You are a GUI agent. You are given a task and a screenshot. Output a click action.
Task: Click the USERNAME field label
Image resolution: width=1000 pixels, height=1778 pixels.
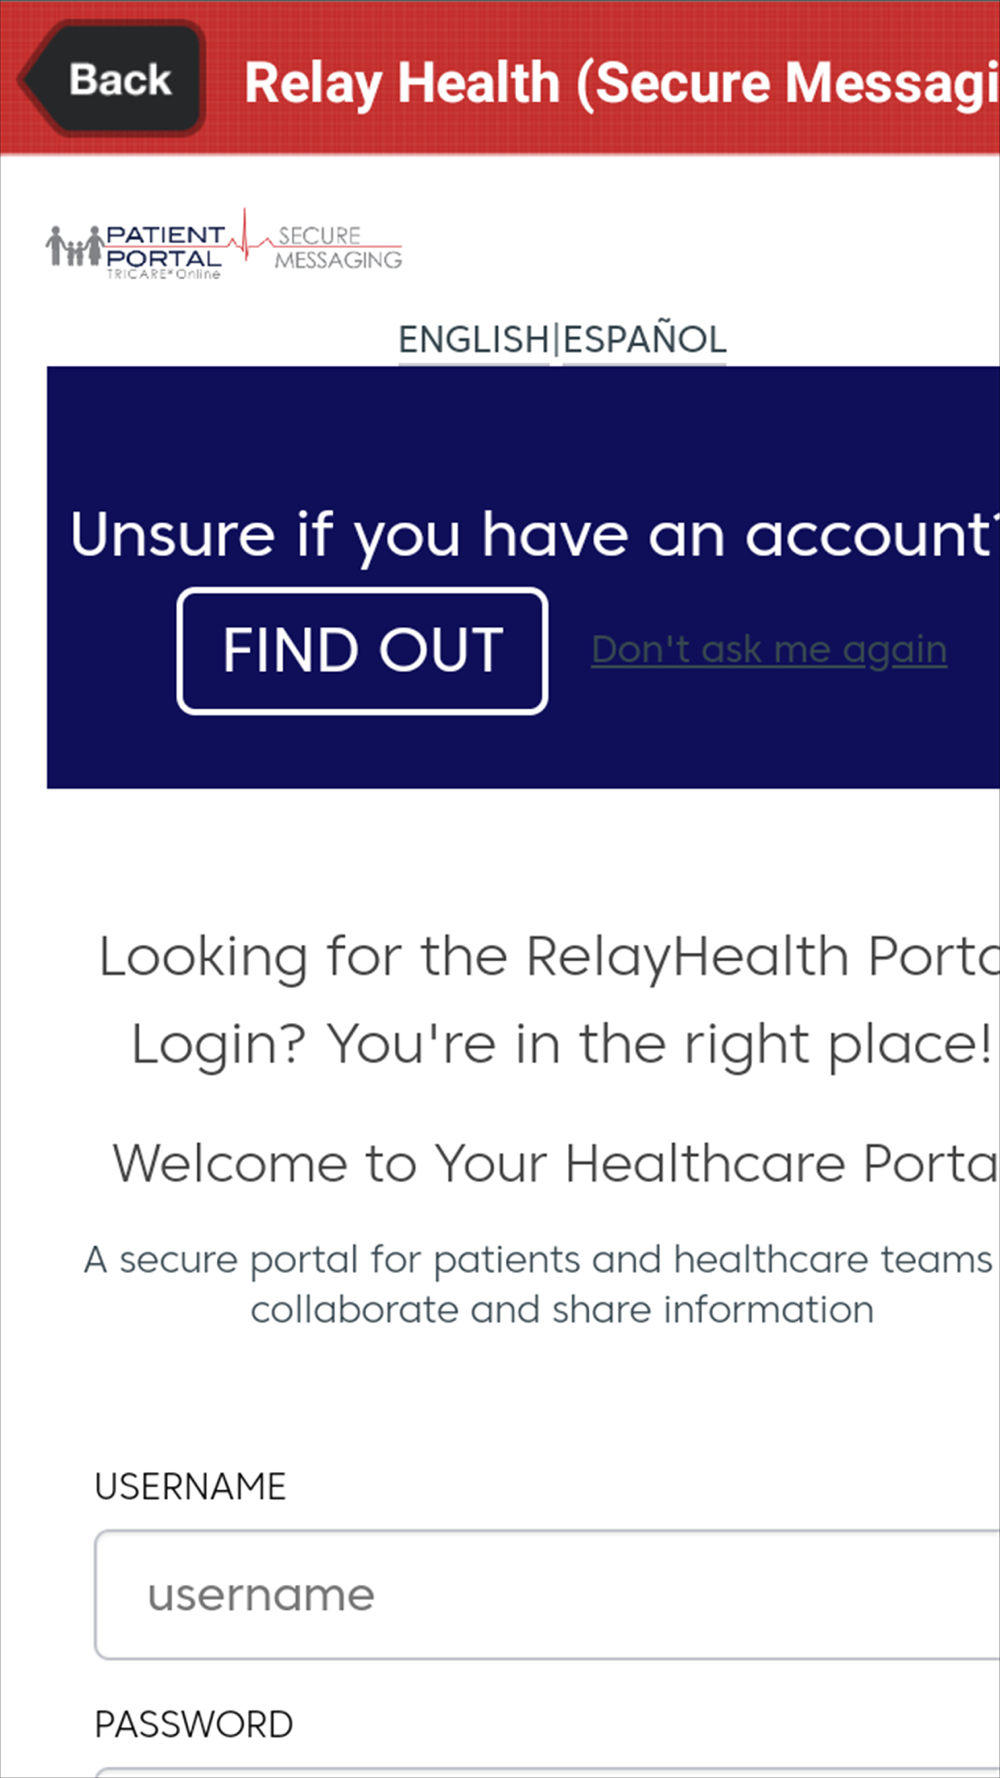pyautogui.click(x=190, y=1487)
